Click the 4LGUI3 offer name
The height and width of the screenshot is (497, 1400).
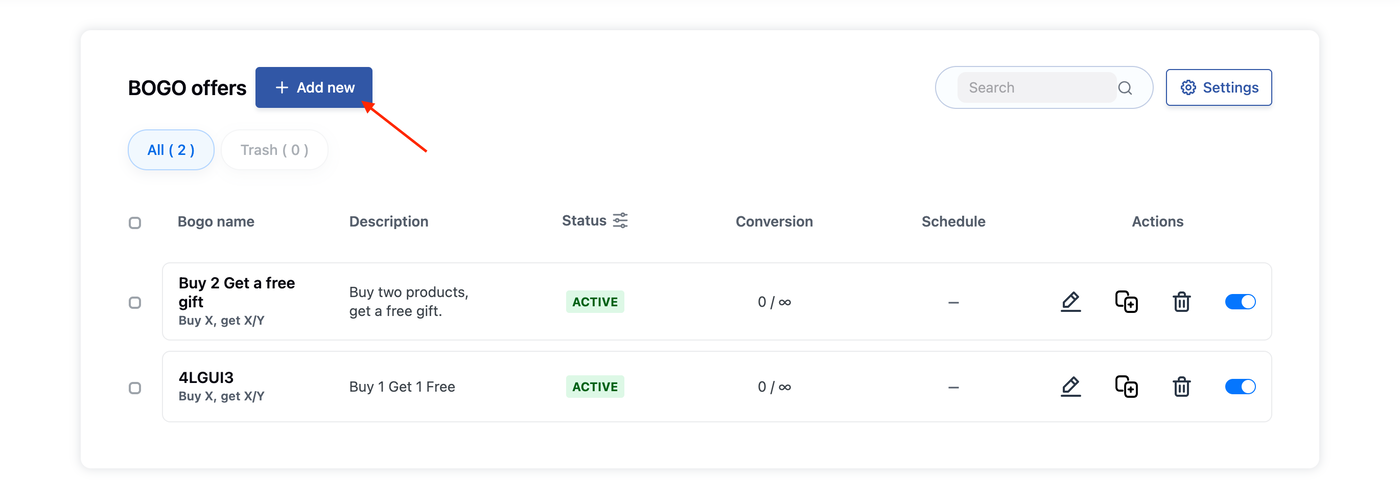pos(206,378)
